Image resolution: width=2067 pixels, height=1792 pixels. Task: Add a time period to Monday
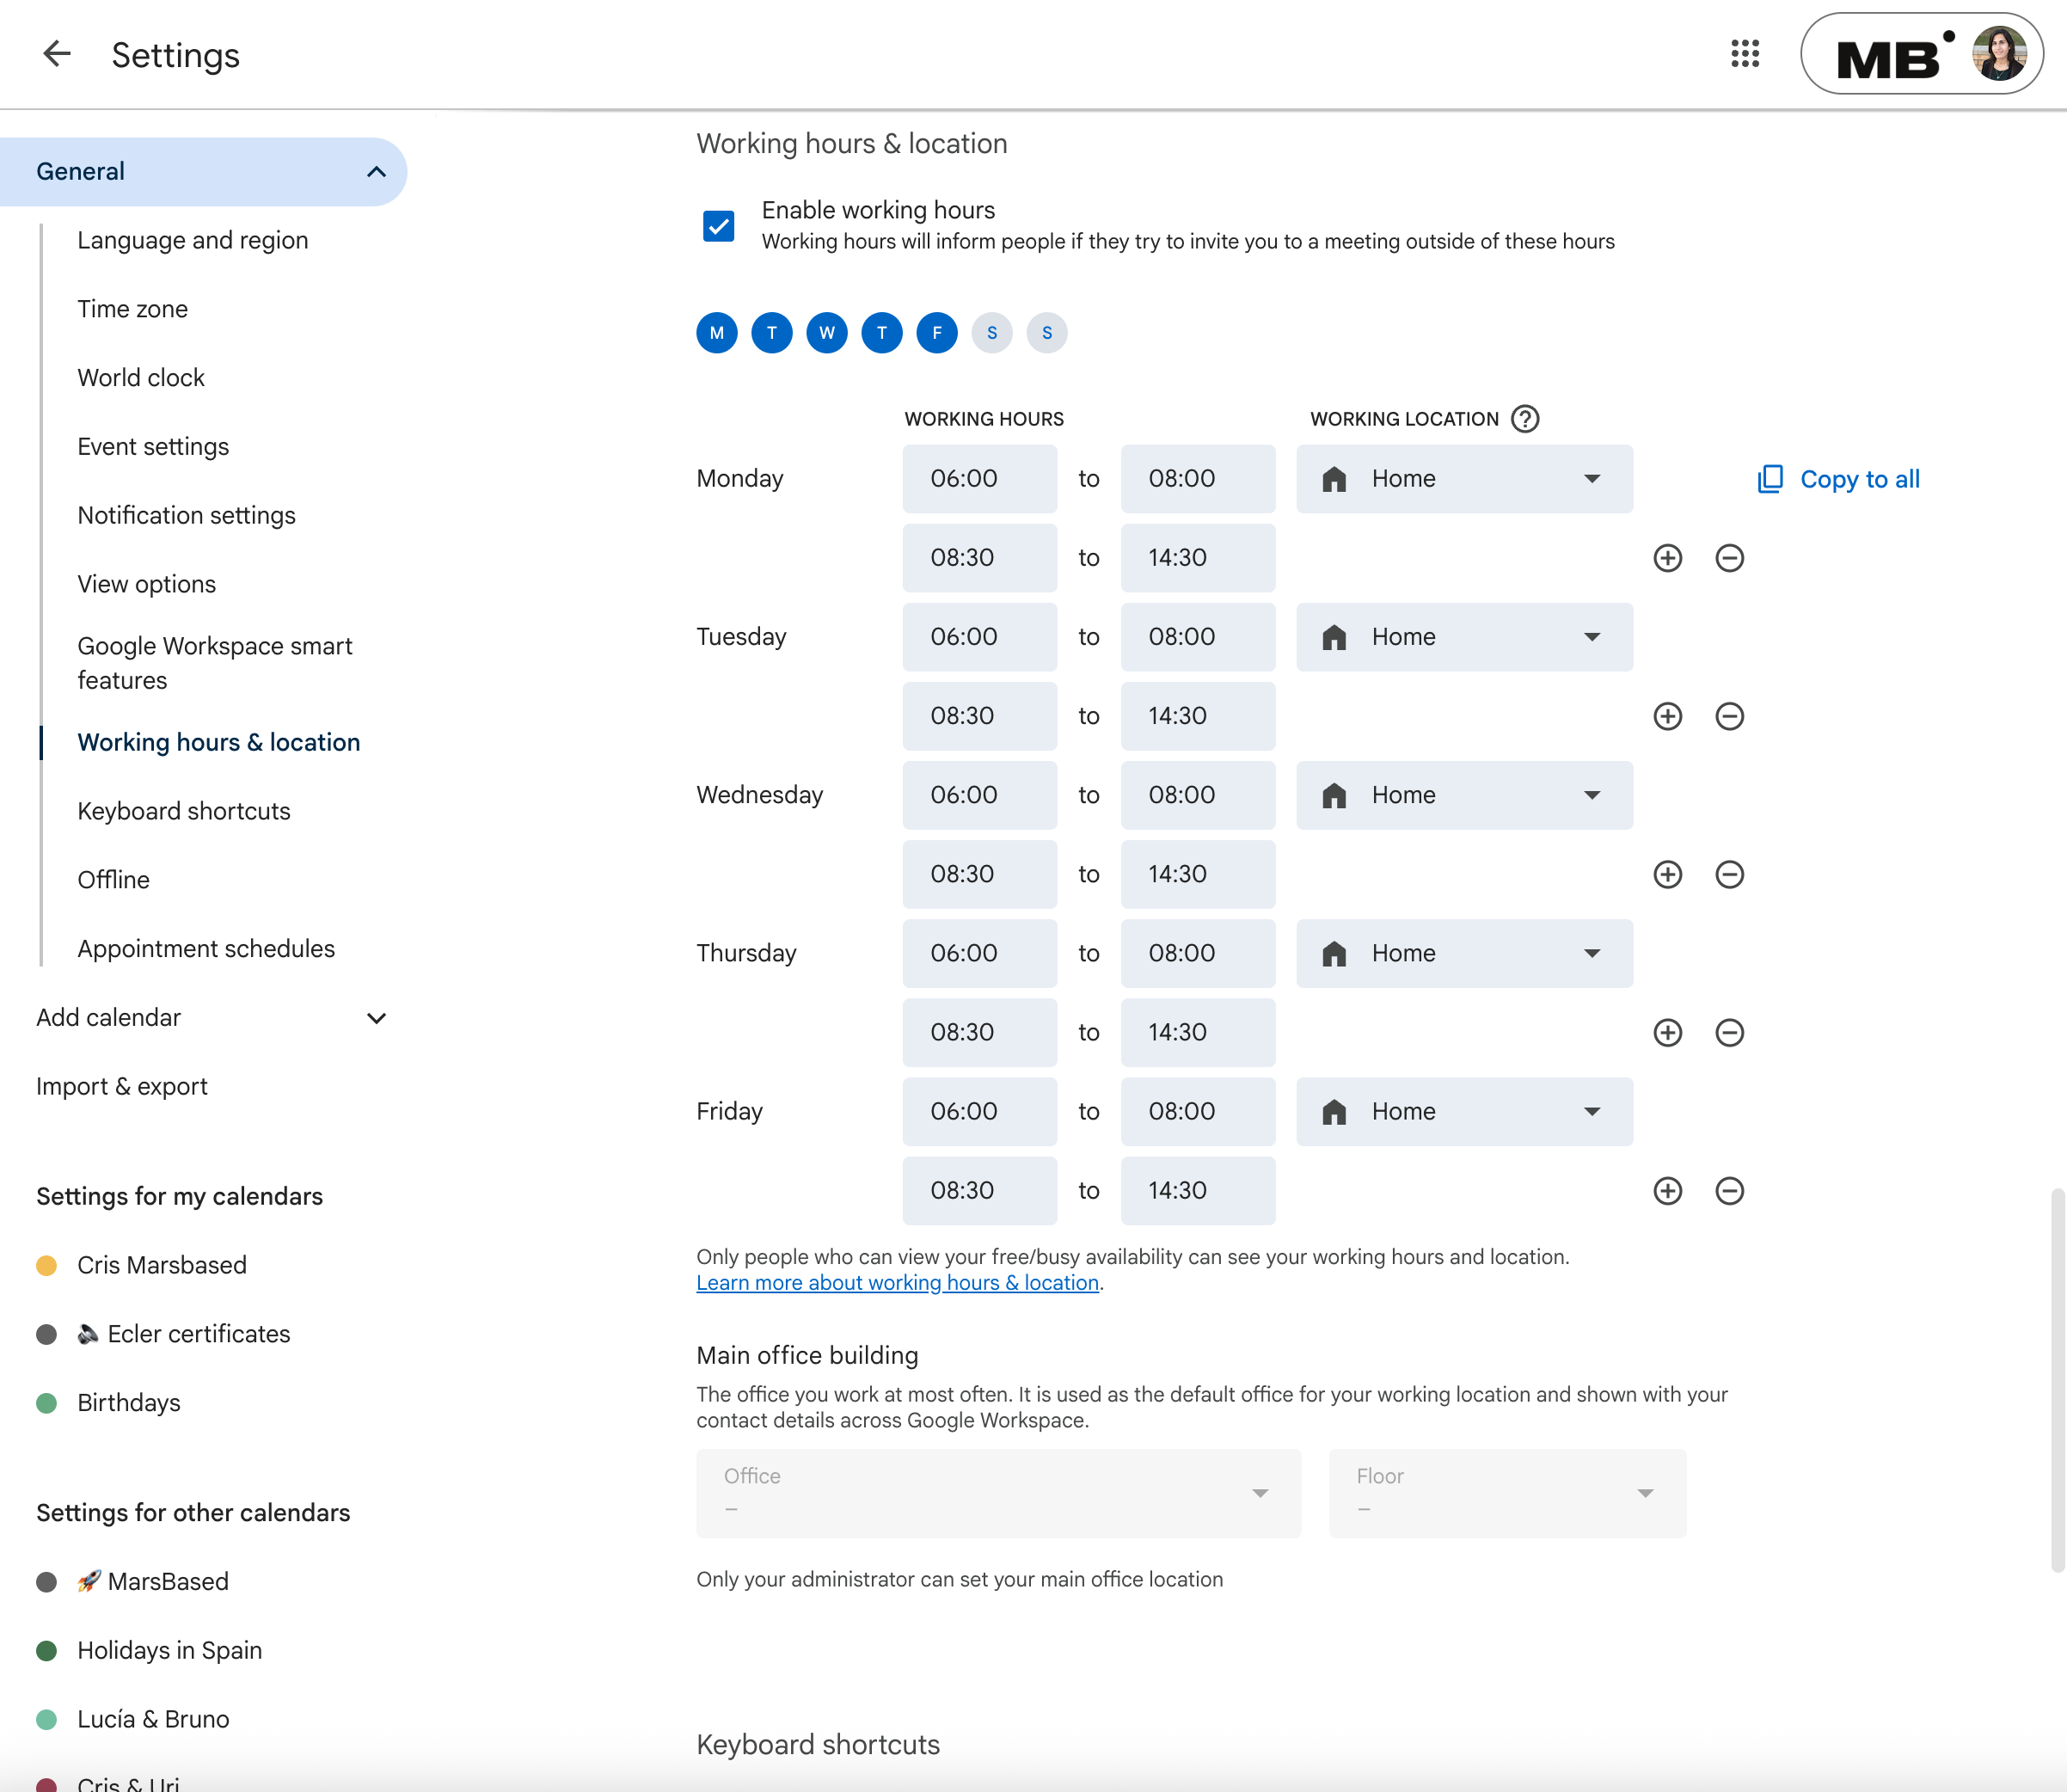click(x=1668, y=558)
